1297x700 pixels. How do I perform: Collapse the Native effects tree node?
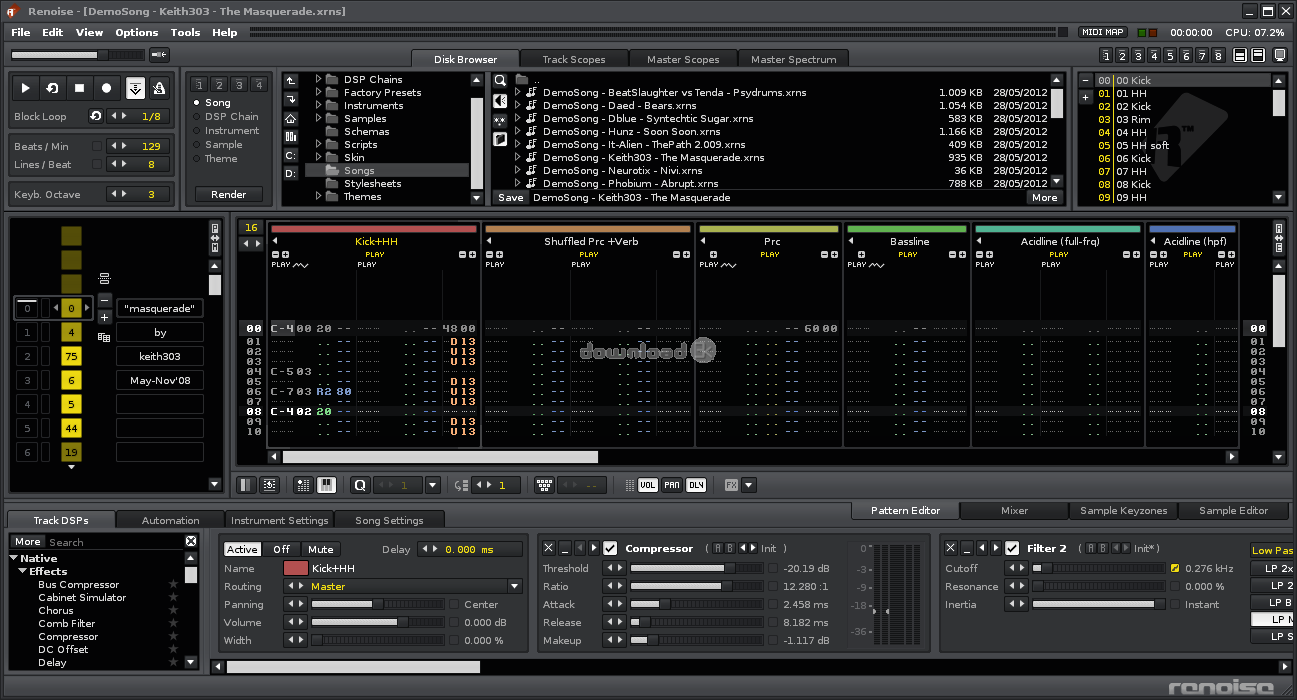pyautogui.click(x=14, y=558)
